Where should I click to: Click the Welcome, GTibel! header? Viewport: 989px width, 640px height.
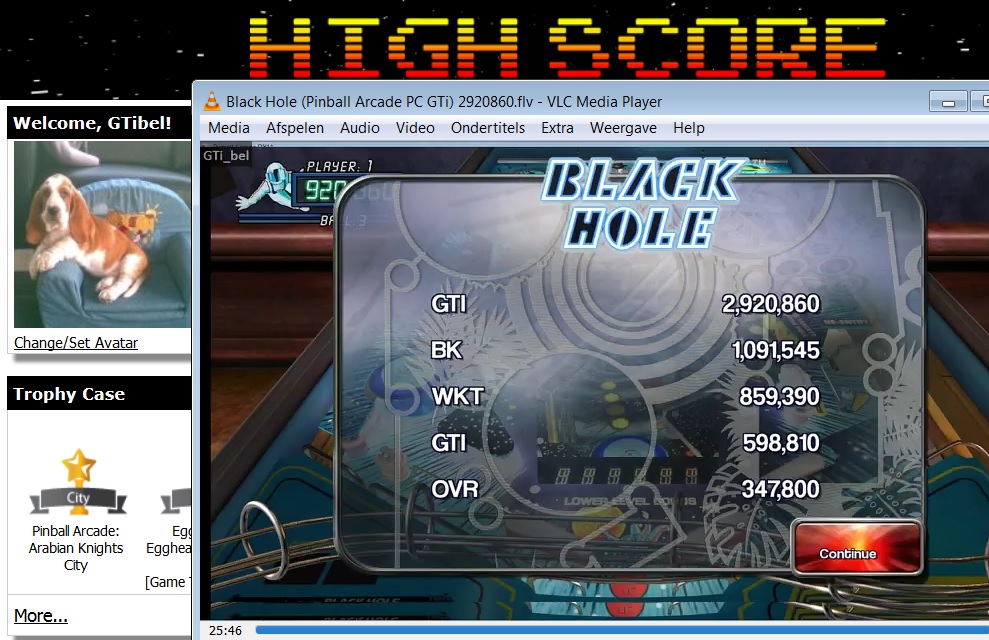[x=92, y=122]
